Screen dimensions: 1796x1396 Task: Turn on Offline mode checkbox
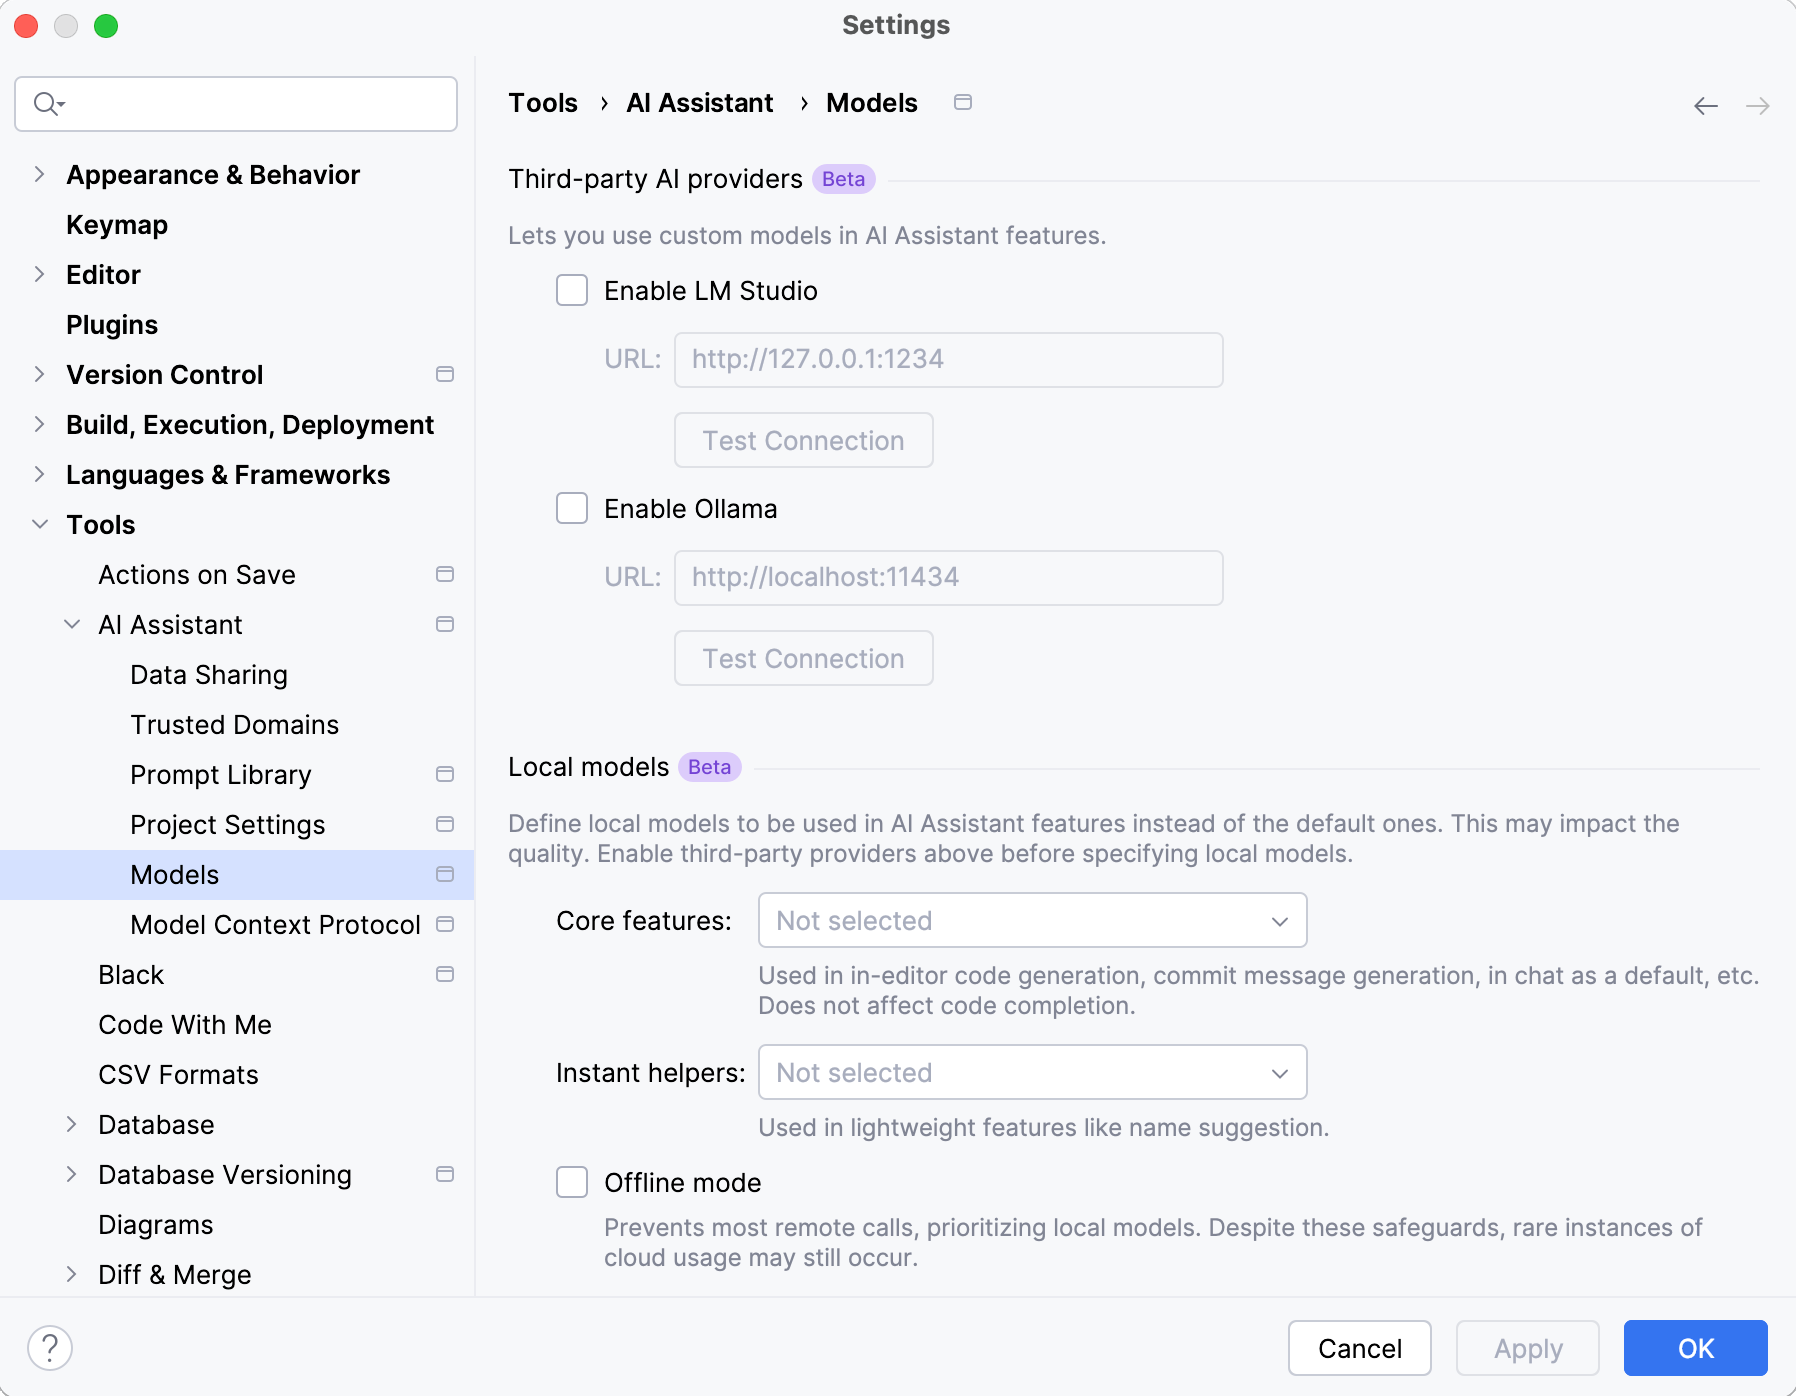tap(572, 1182)
